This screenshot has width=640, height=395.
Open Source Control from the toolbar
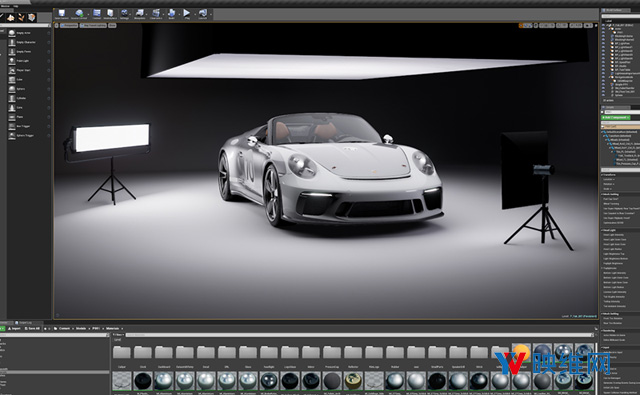pyautogui.click(x=79, y=14)
